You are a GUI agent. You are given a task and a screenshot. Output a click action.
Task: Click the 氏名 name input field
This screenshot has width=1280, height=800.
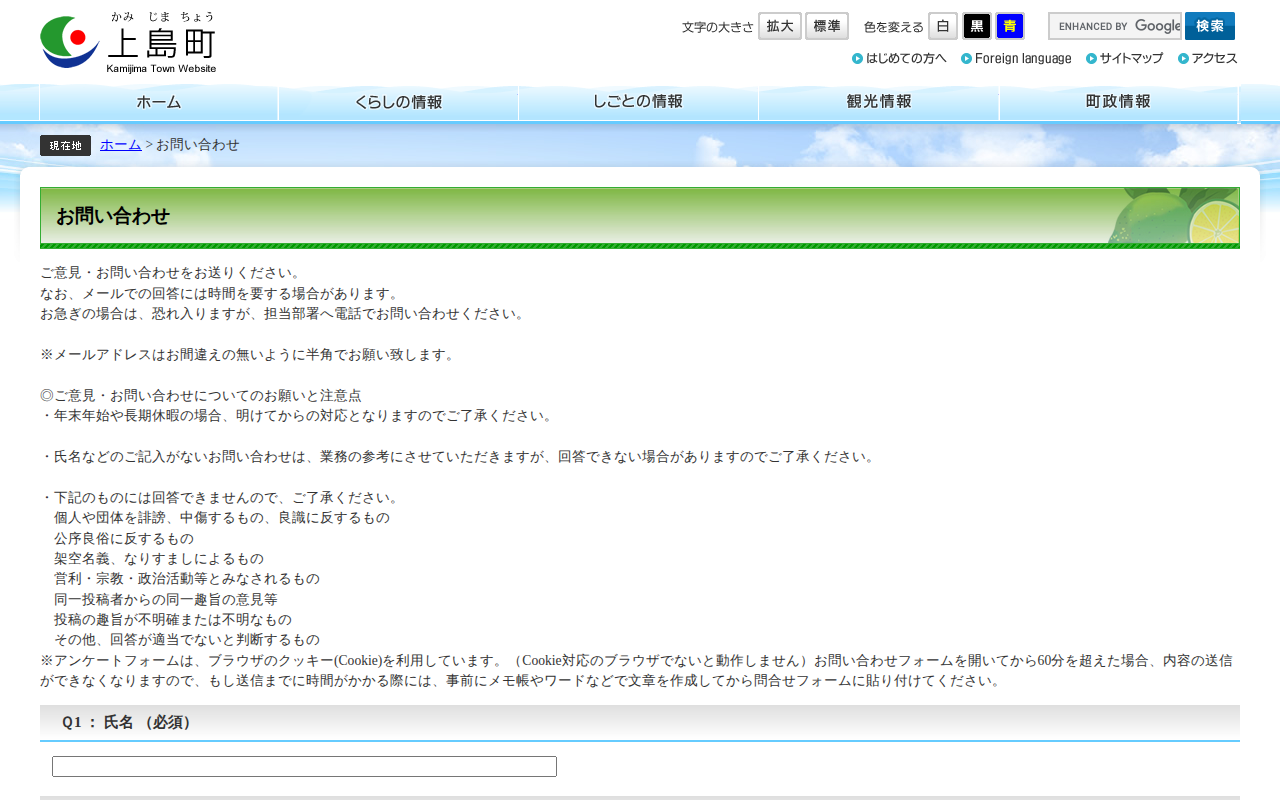click(304, 766)
